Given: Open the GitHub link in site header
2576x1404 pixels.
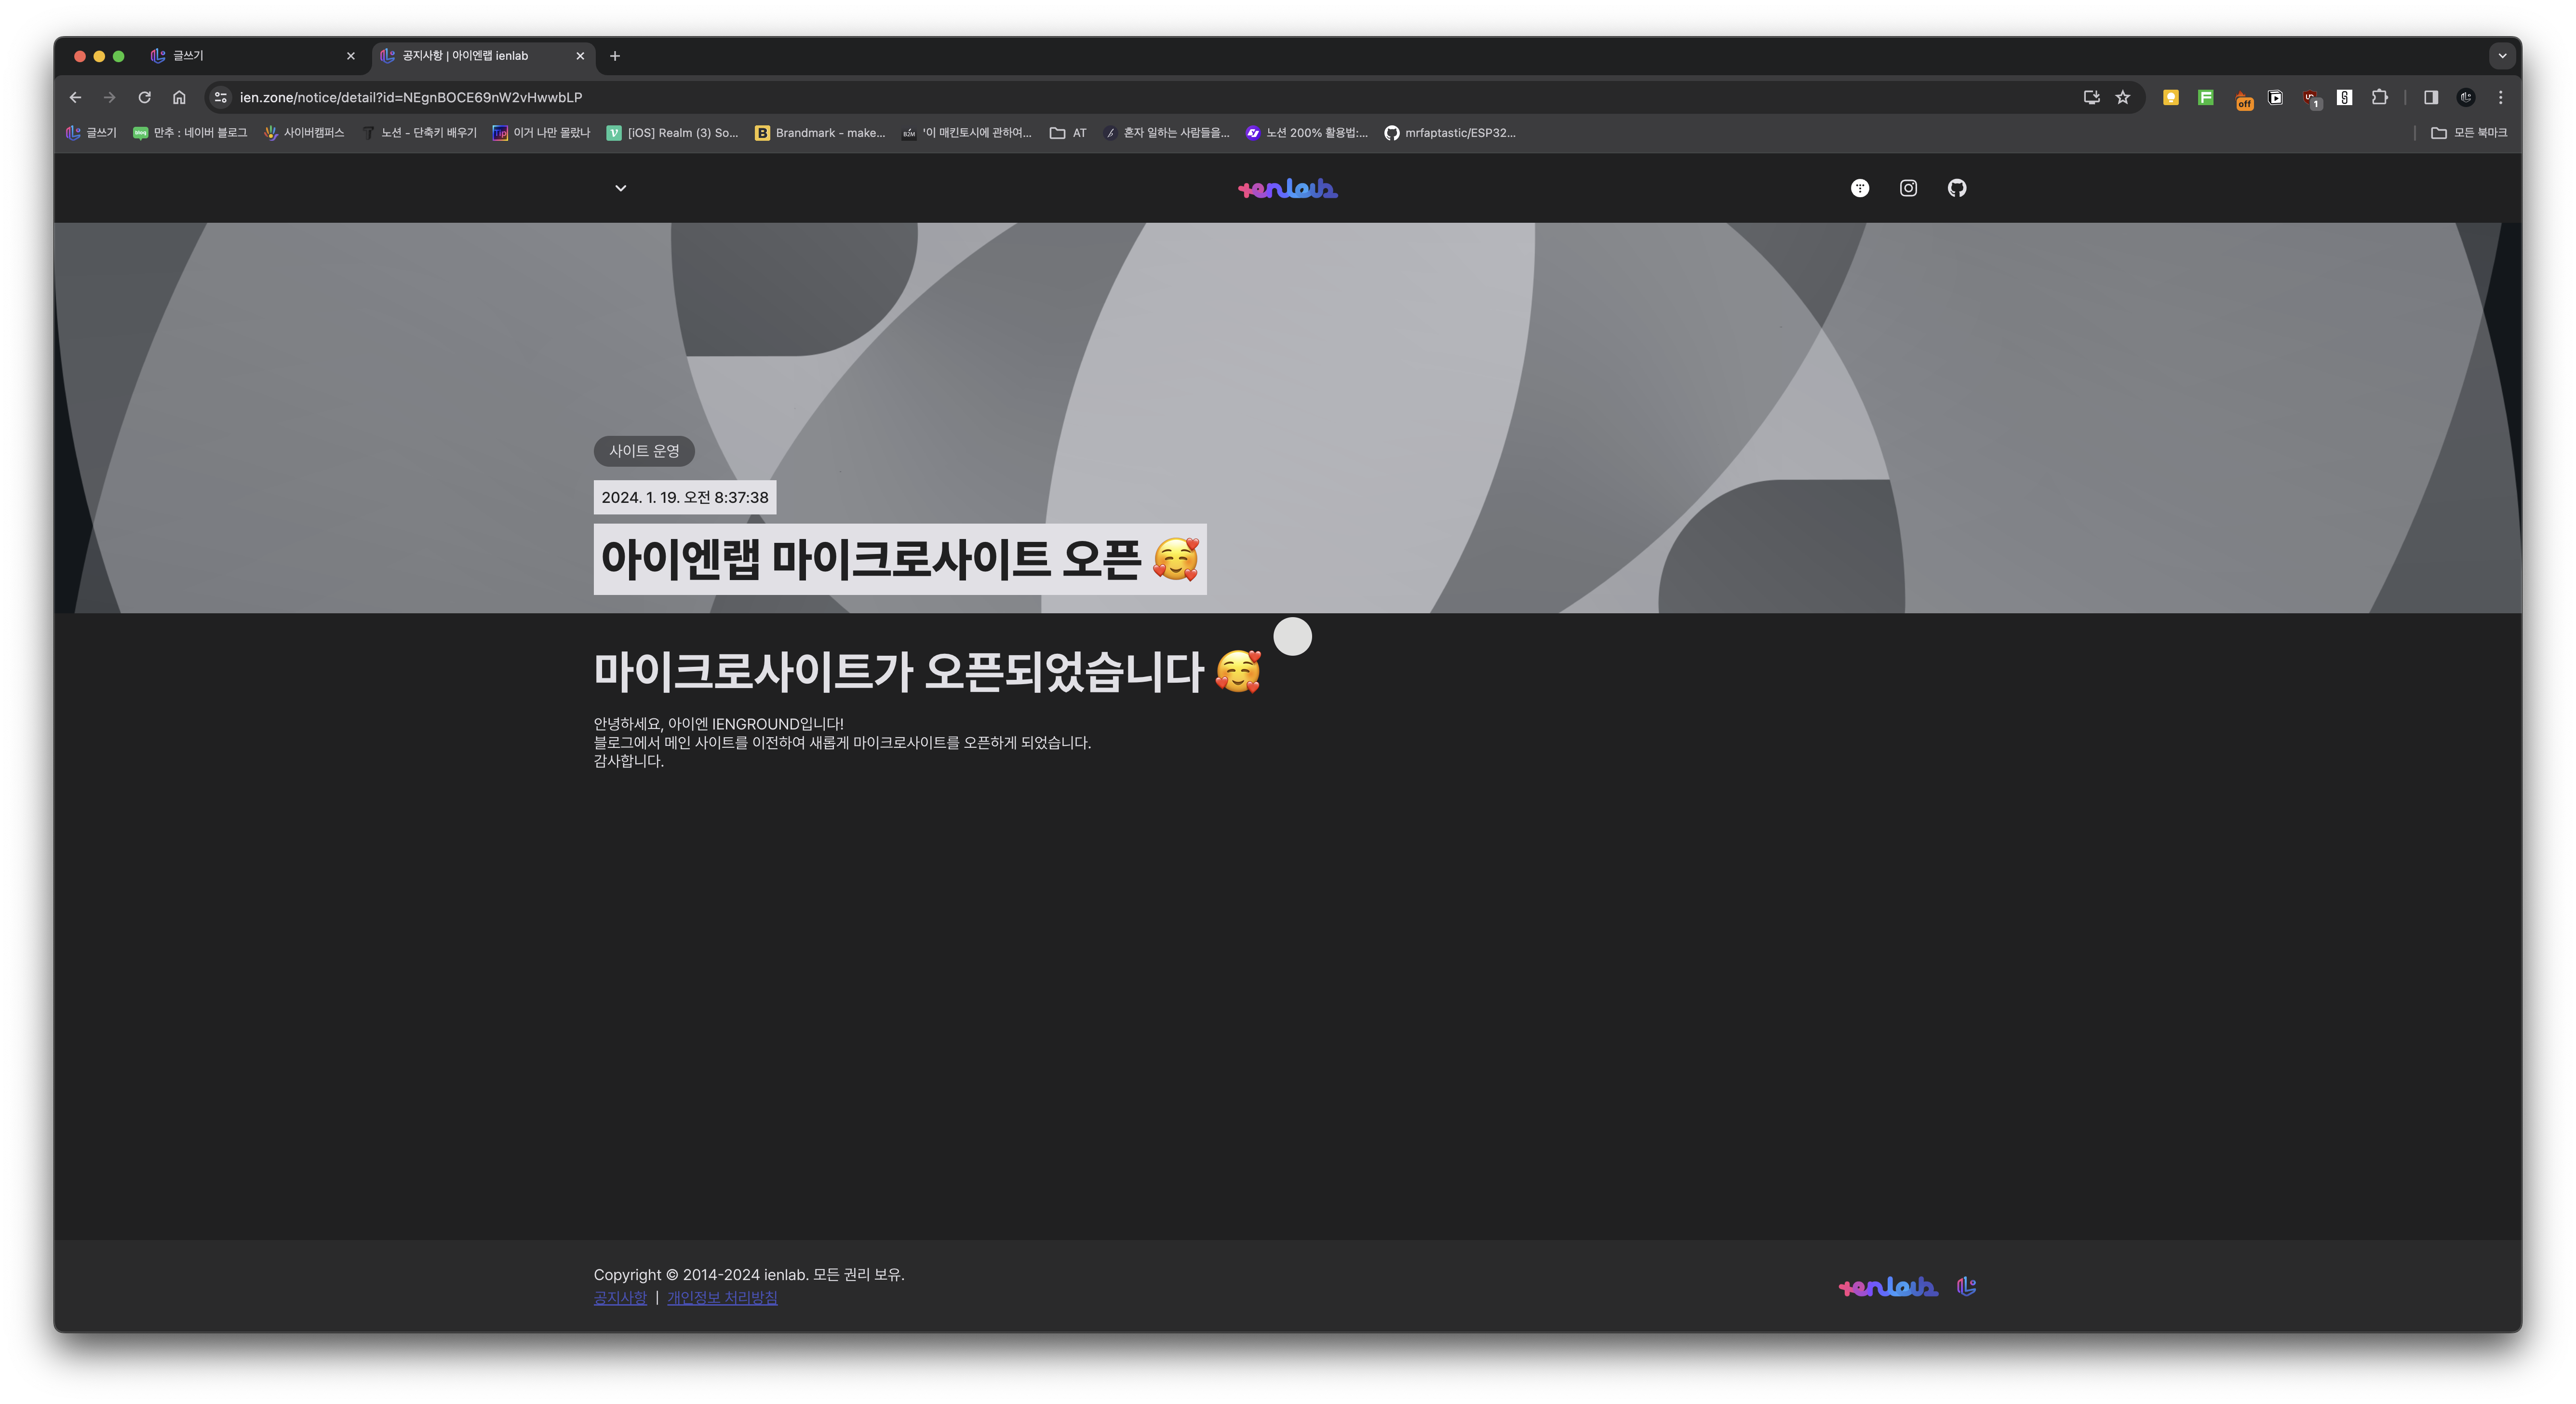Looking at the screenshot, I should click(1956, 188).
